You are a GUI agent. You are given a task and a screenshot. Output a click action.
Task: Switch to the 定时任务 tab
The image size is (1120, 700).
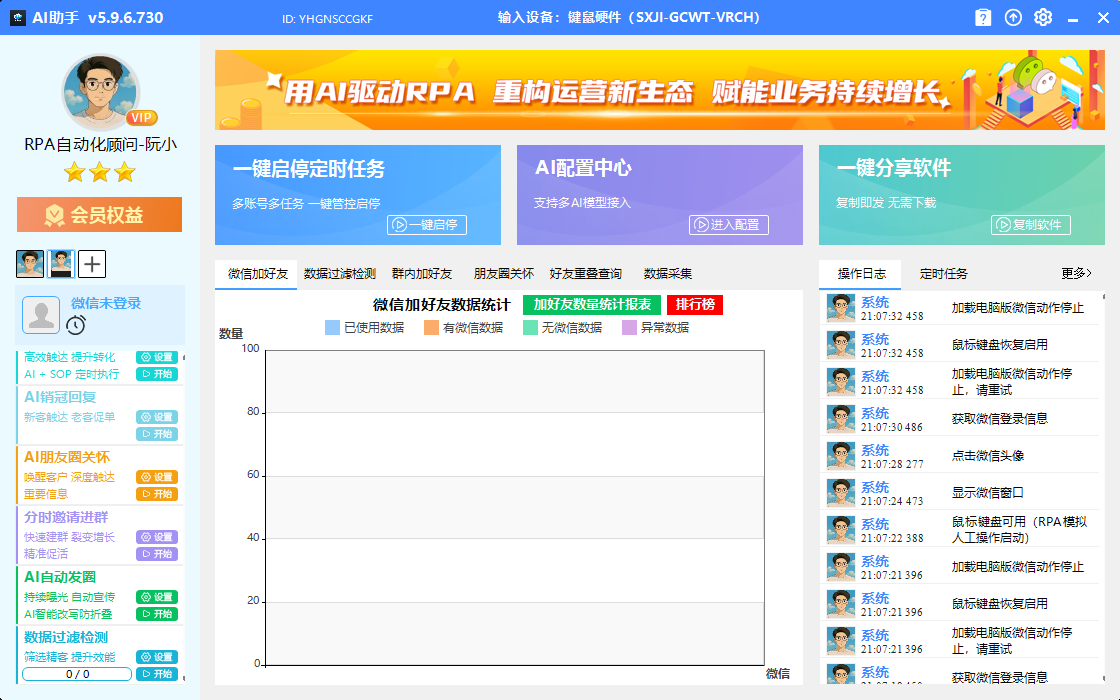point(944,274)
